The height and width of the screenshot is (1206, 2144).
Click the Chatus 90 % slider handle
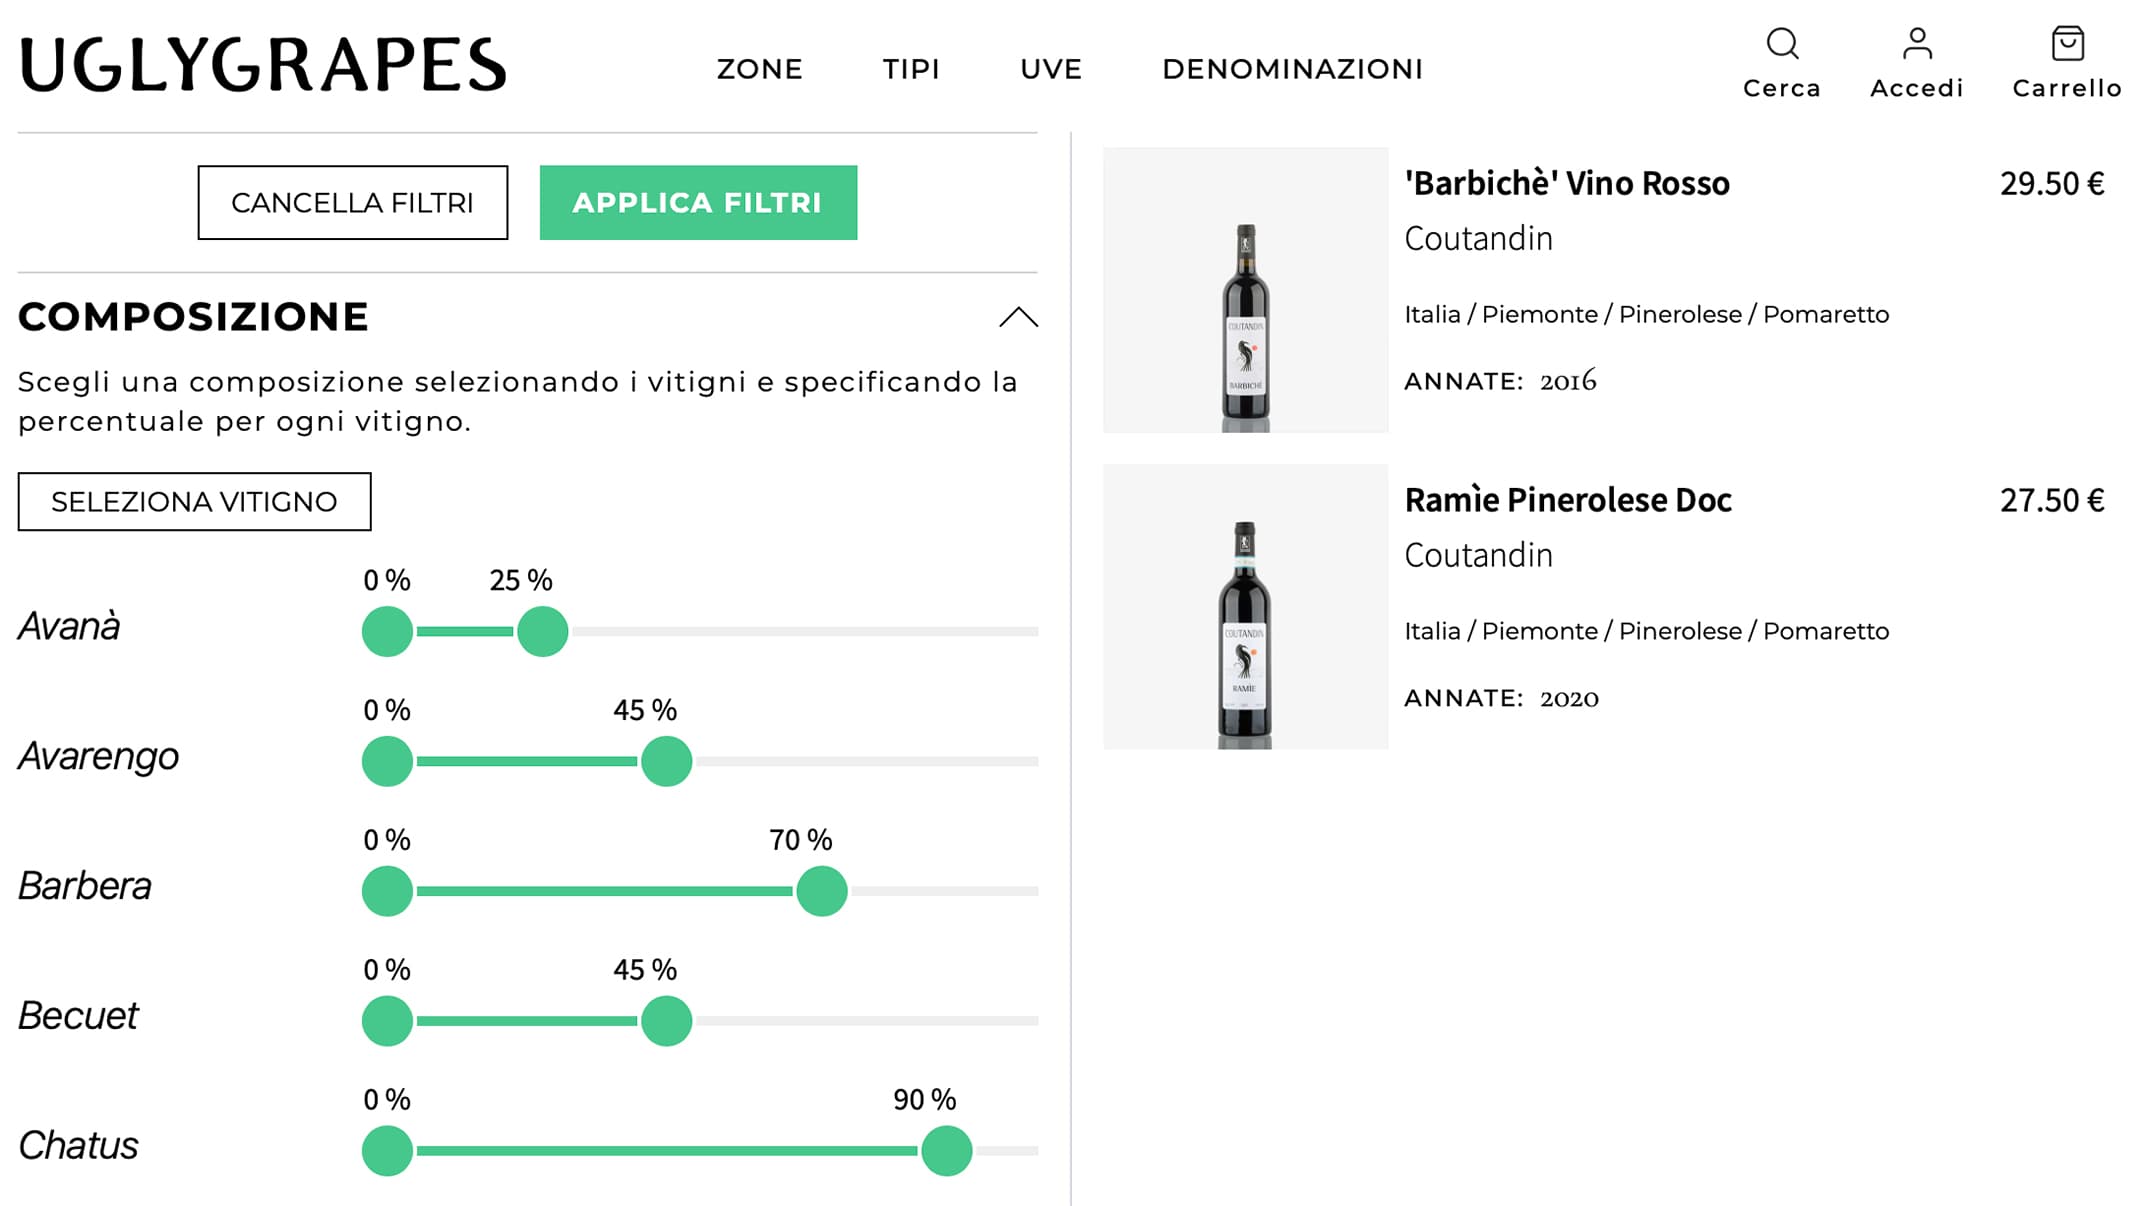947,1151
